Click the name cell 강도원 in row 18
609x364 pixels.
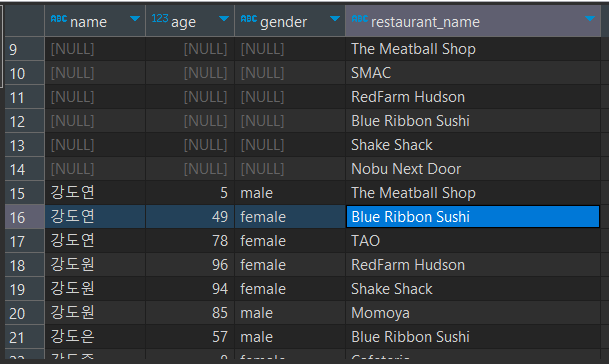[95, 265]
